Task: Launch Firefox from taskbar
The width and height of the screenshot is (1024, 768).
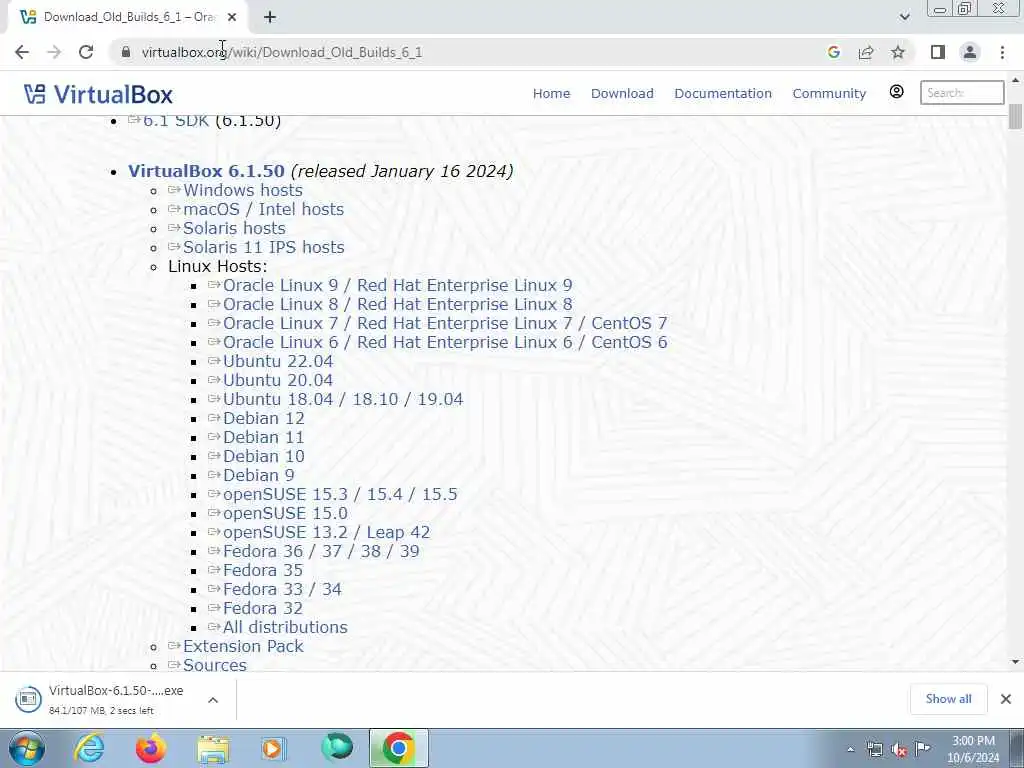Action: tap(151, 748)
